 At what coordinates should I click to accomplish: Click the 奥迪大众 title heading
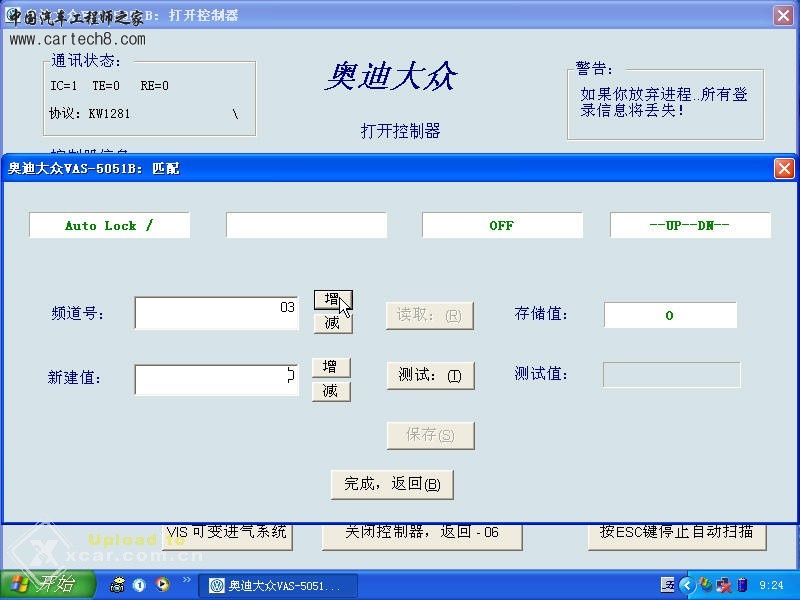(391, 77)
